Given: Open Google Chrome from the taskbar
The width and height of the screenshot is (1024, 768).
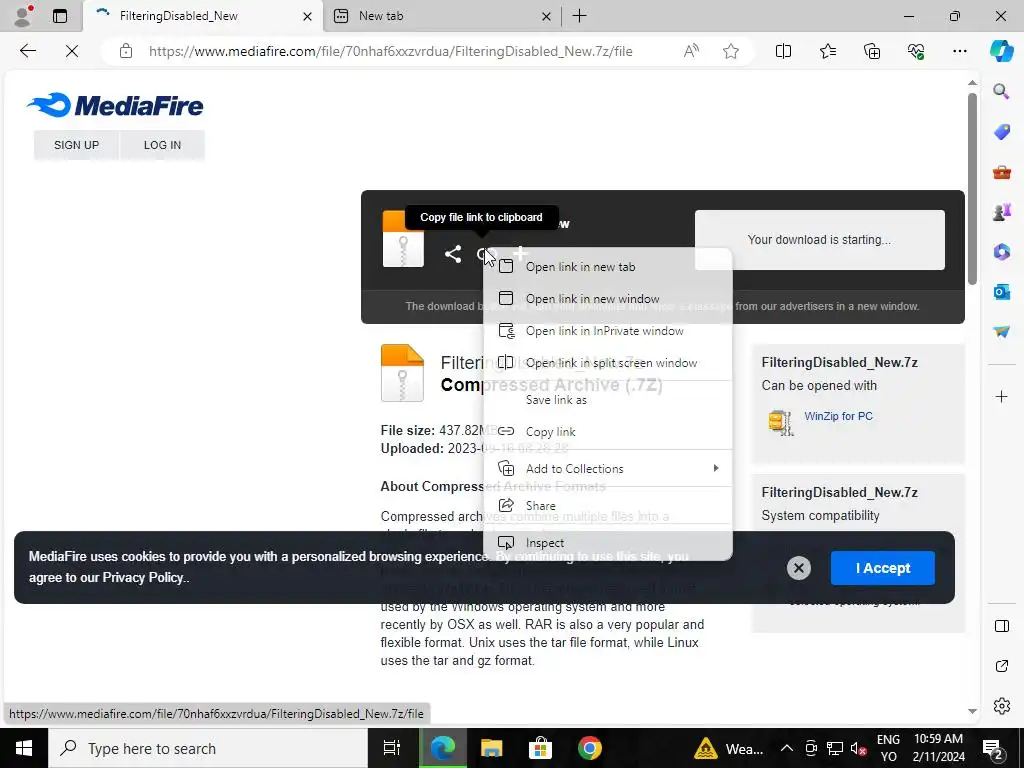Looking at the screenshot, I should click(590, 748).
